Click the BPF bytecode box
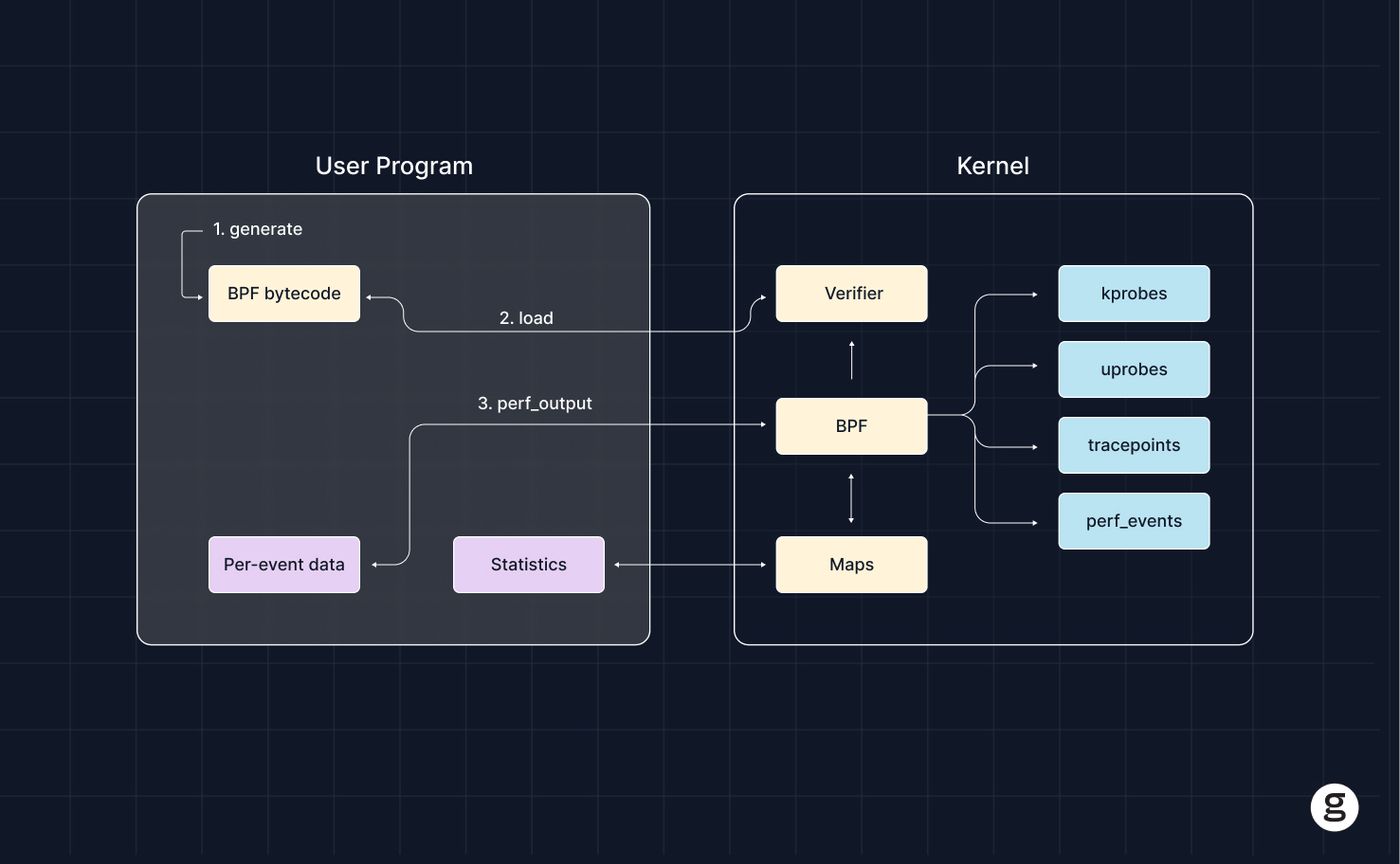The image size is (1400, 864). [x=284, y=293]
